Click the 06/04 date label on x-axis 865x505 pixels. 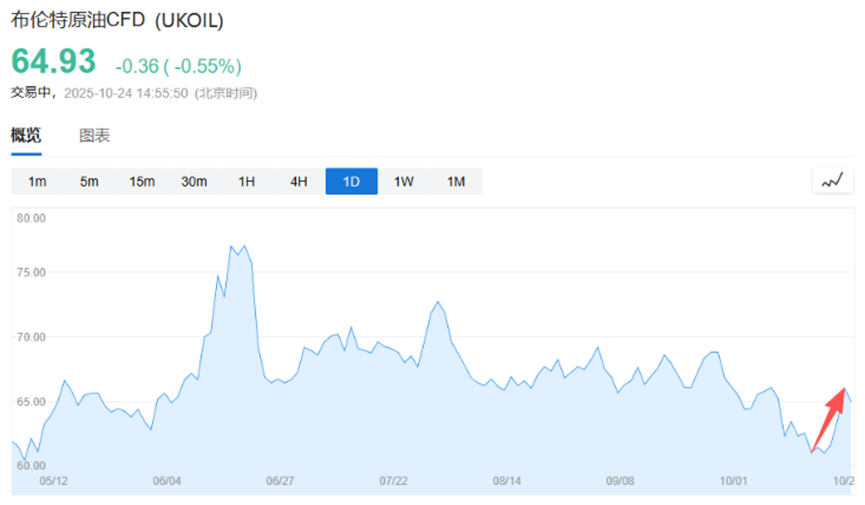(167, 481)
